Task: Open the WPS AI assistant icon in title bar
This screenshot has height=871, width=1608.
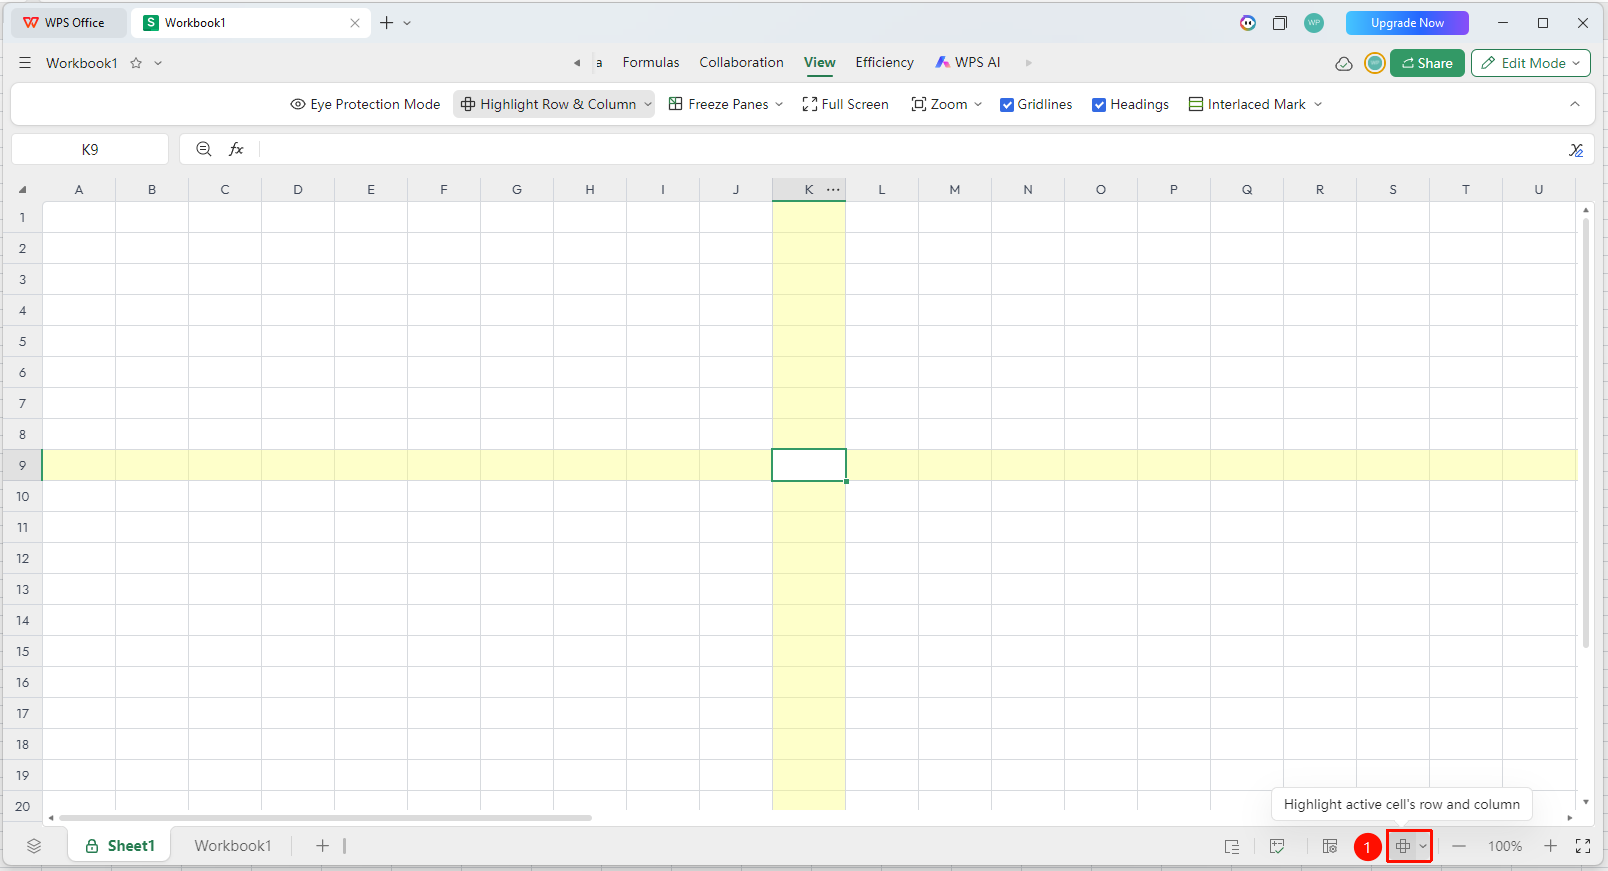Action: click(x=1248, y=22)
